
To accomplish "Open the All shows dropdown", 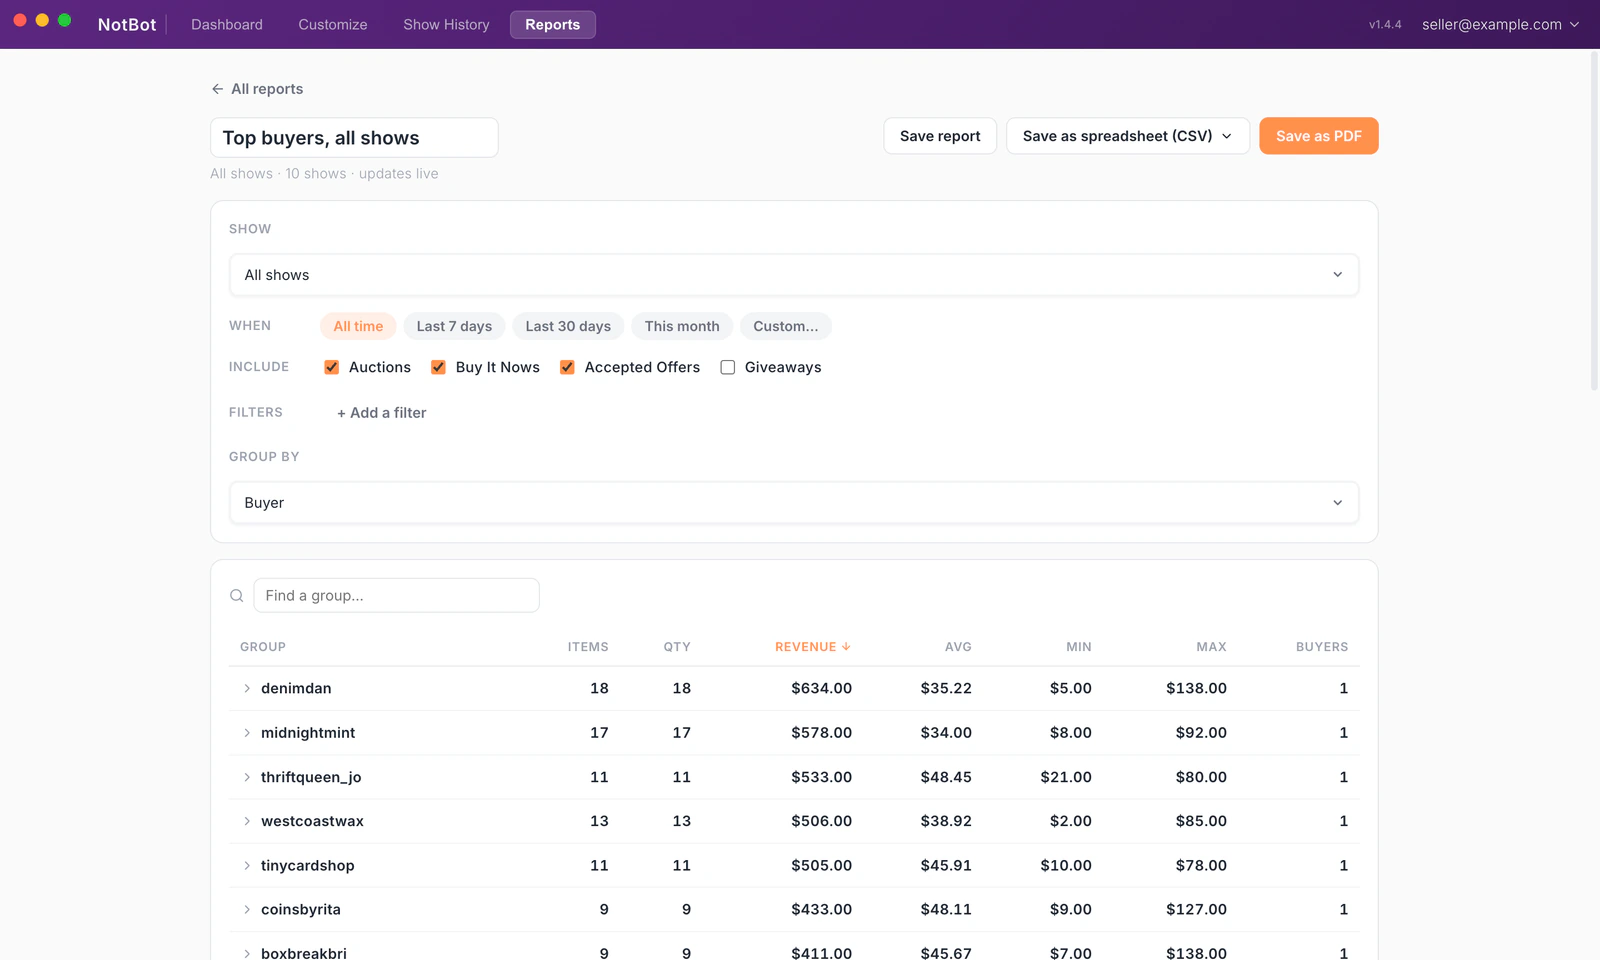I will tap(794, 275).
